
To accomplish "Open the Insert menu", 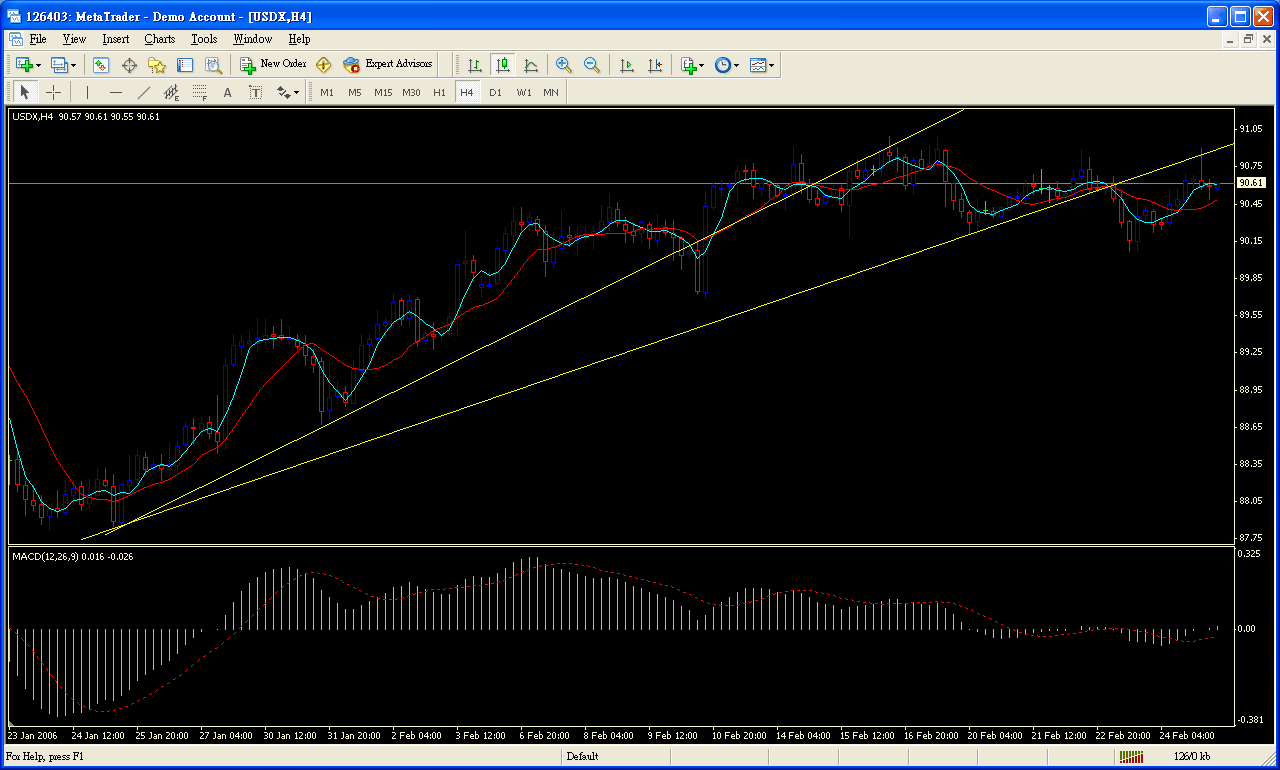I will pos(115,39).
